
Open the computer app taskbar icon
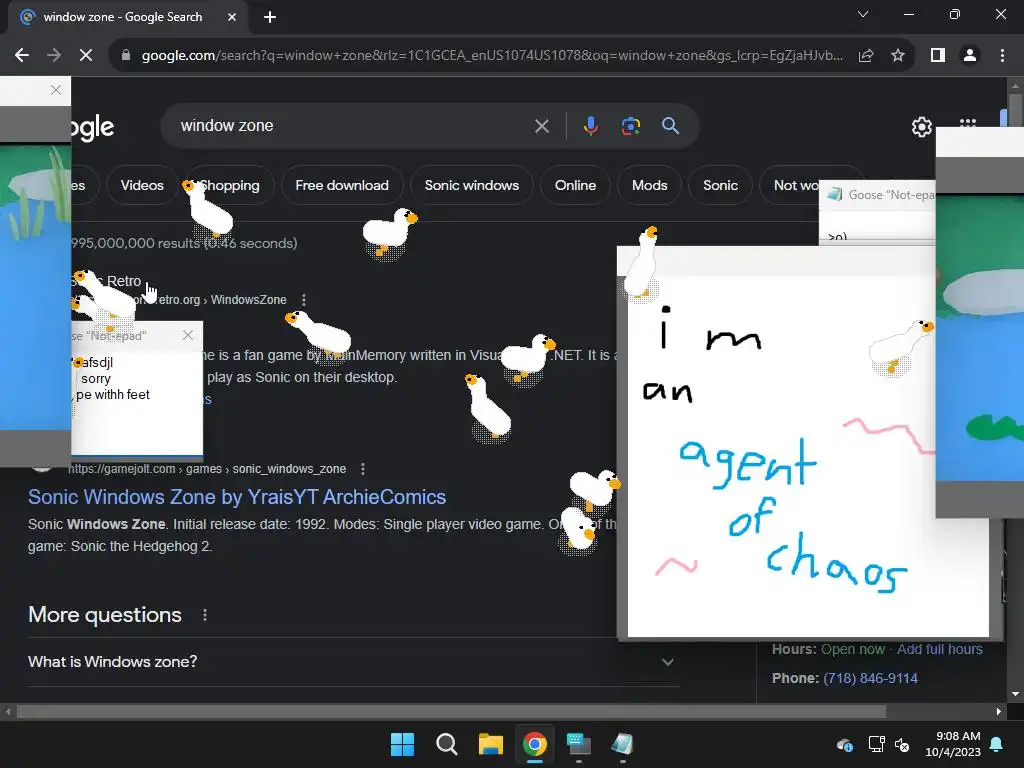579,744
